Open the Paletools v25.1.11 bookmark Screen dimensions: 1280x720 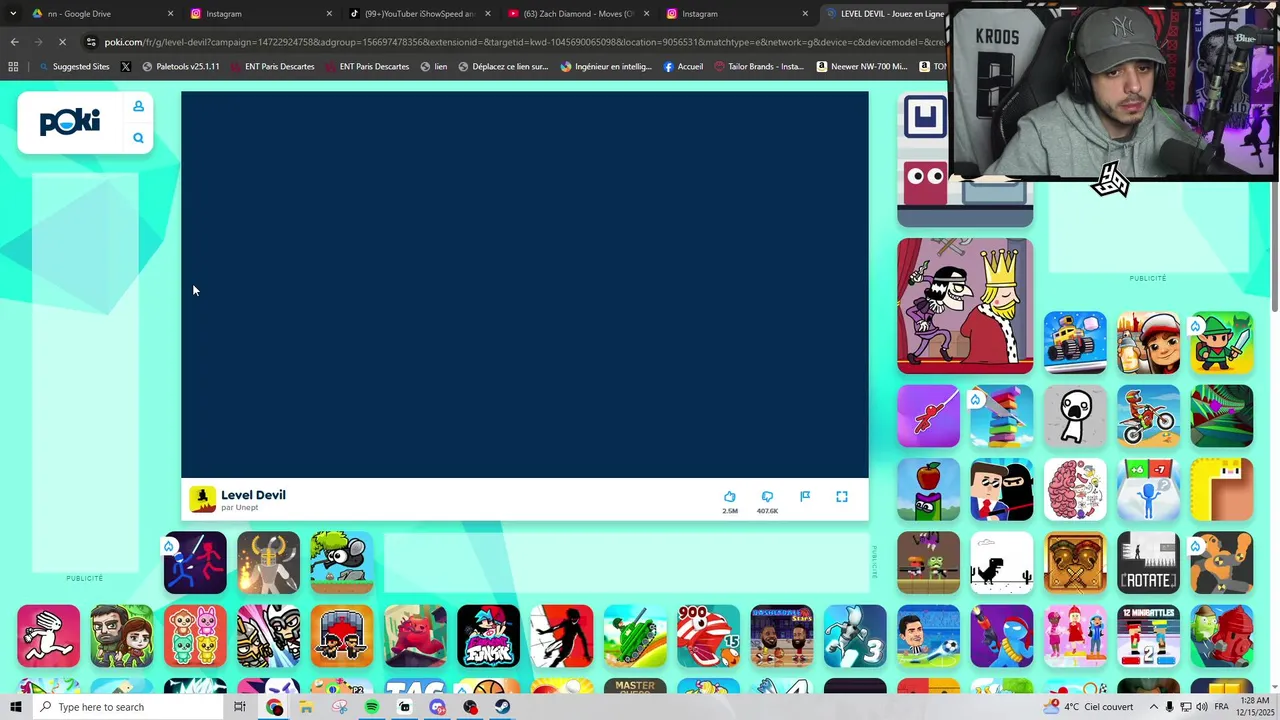[x=181, y=67]
